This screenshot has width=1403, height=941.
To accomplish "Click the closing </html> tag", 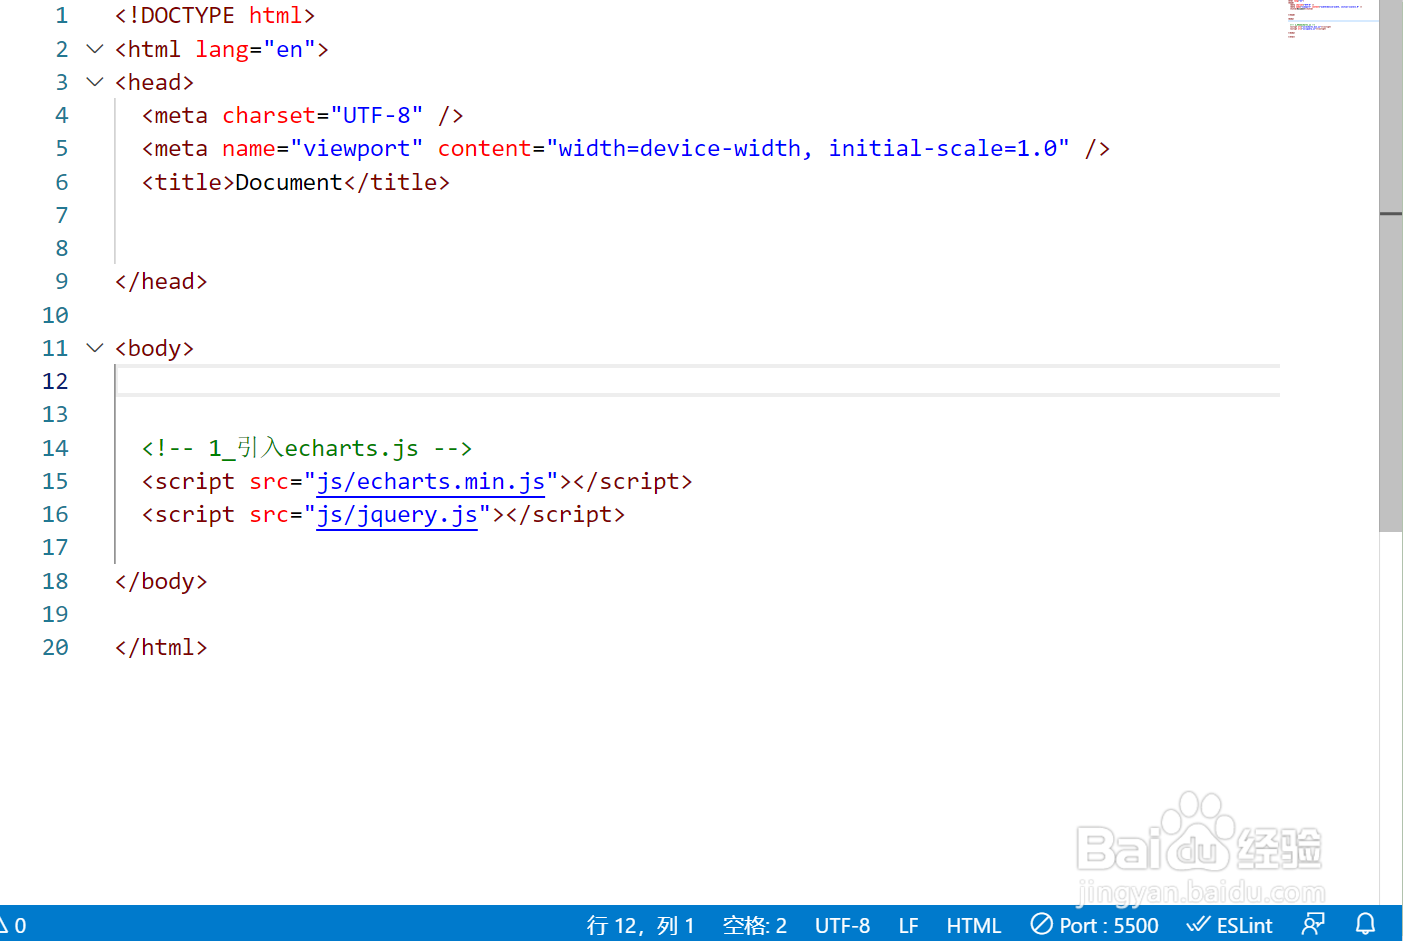I will click(x=161, y=648).
